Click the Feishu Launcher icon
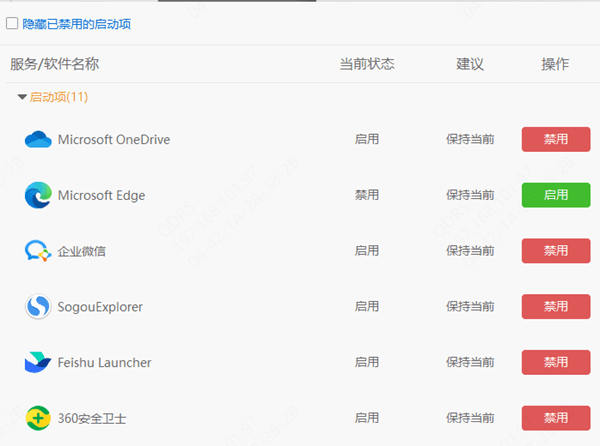This screenshot has width=600, height=446. (38, 362)
